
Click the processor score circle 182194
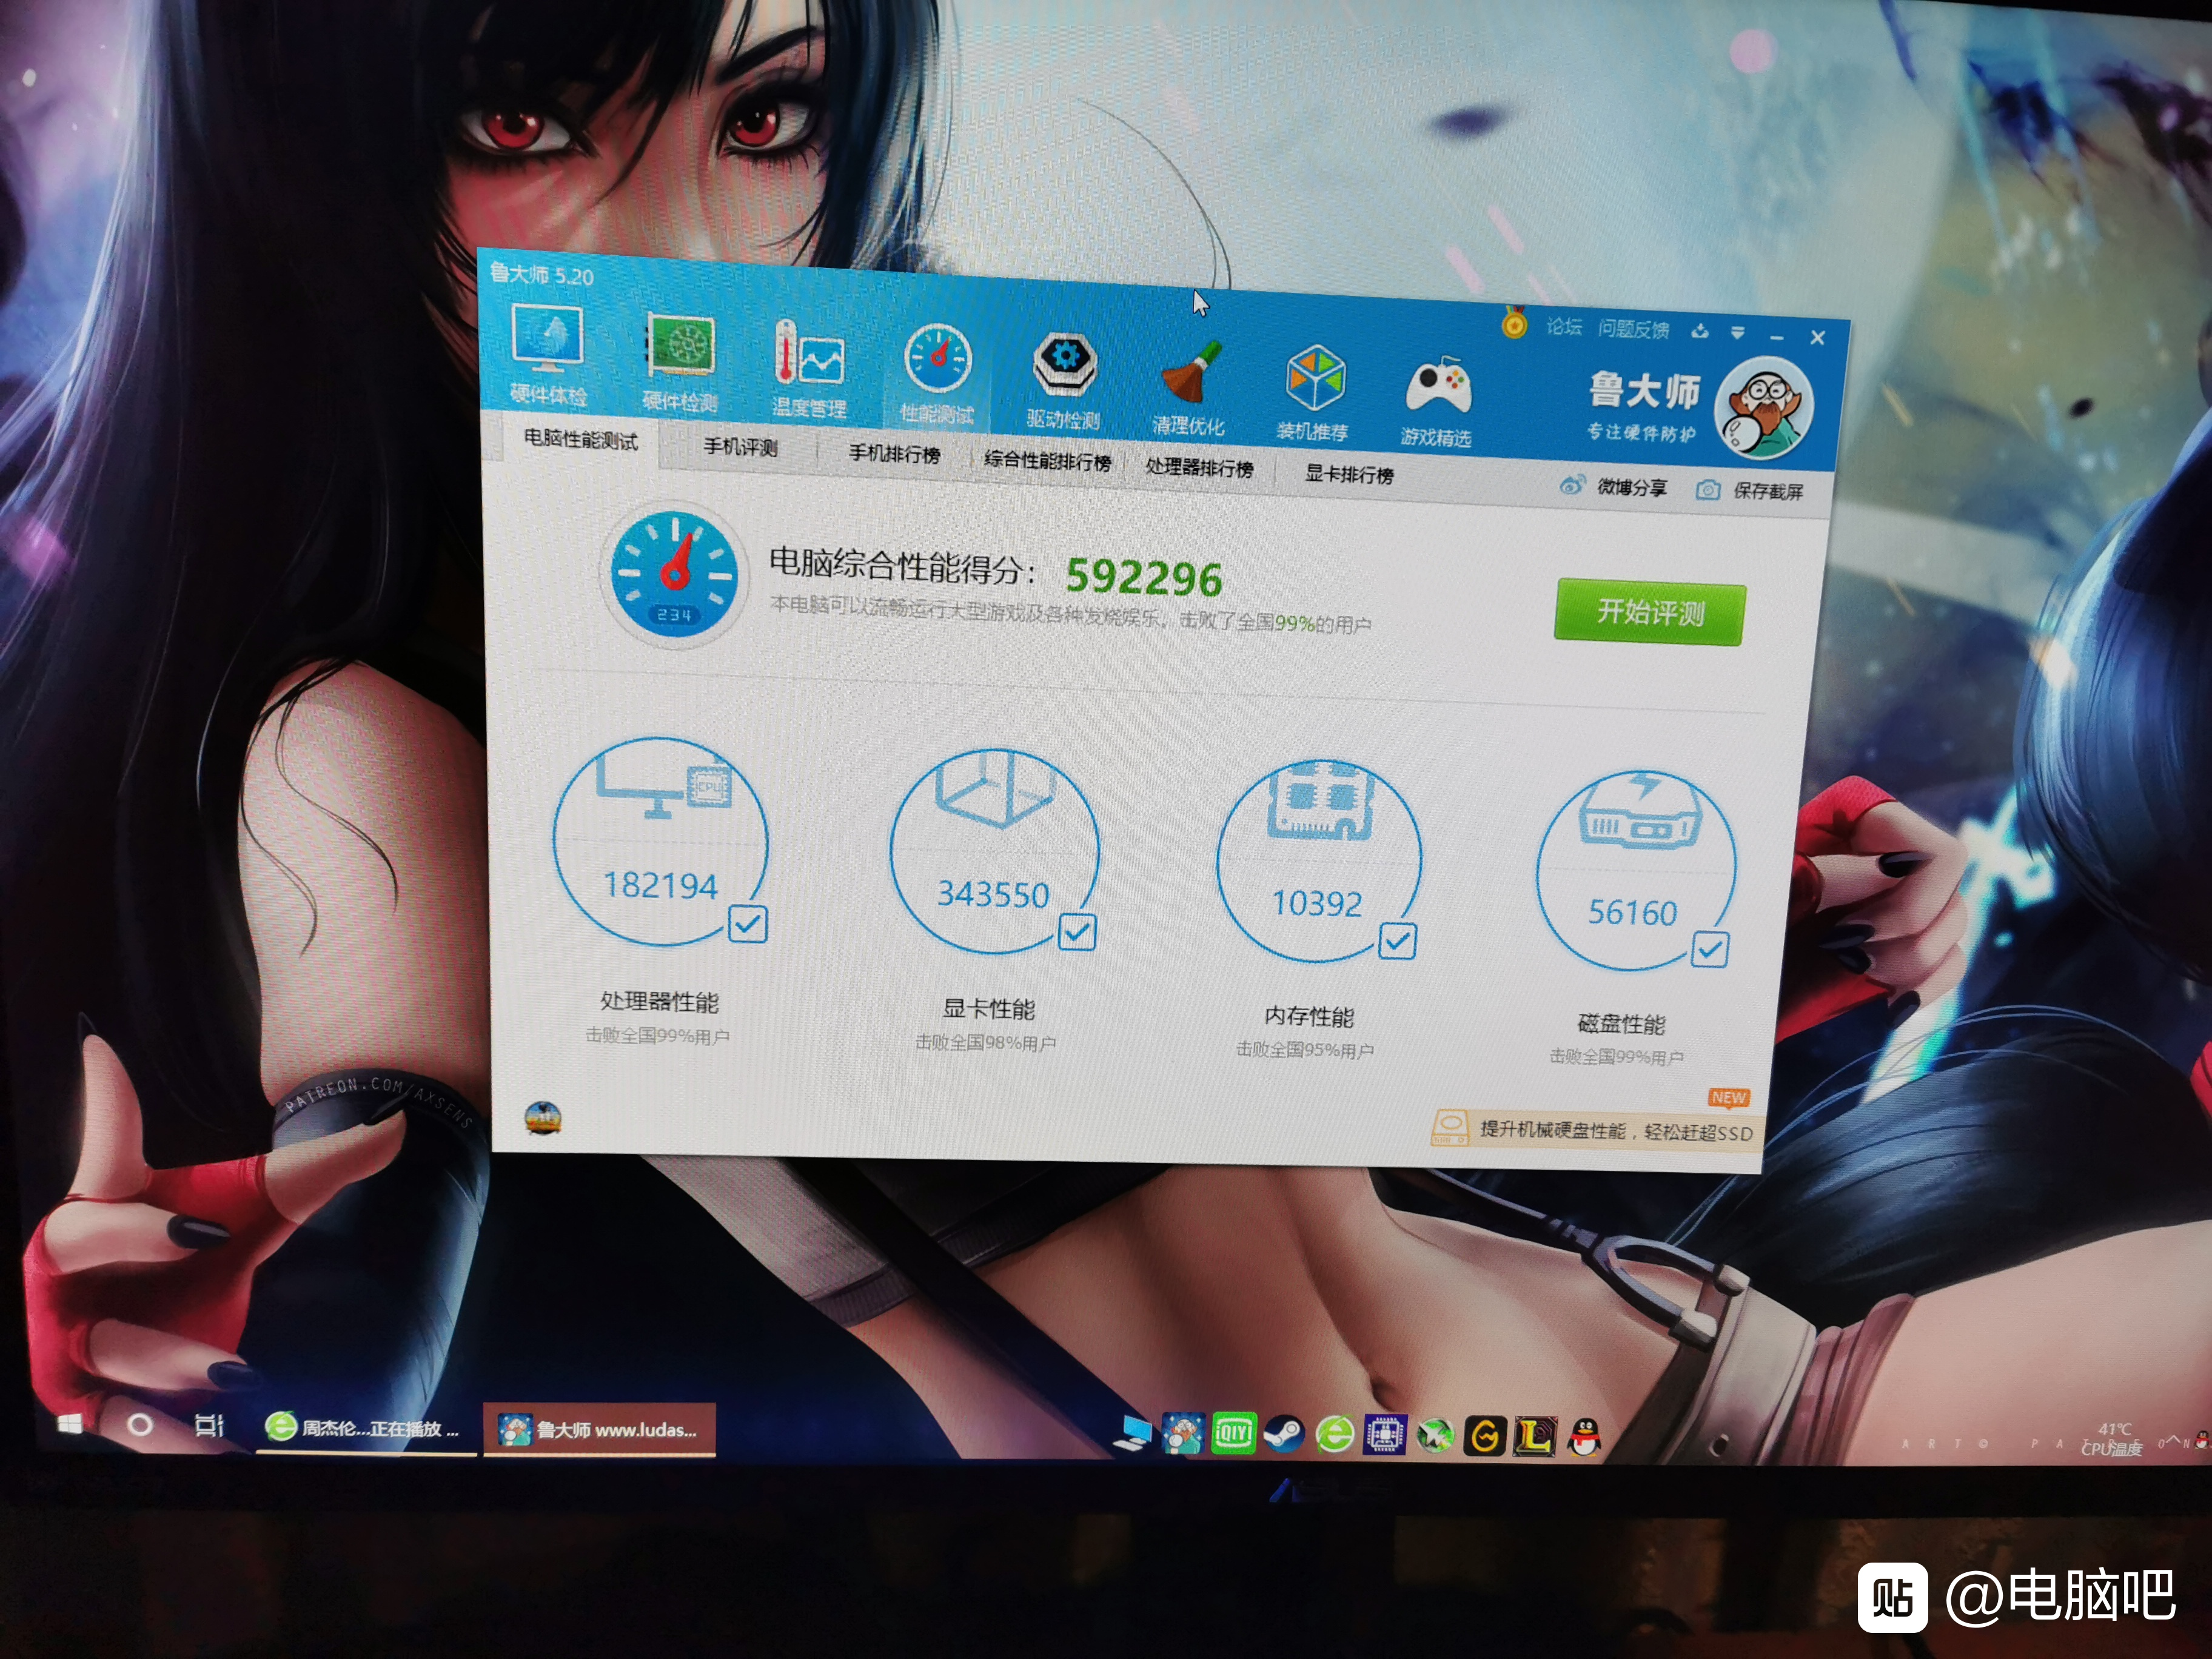coord(660,842)
